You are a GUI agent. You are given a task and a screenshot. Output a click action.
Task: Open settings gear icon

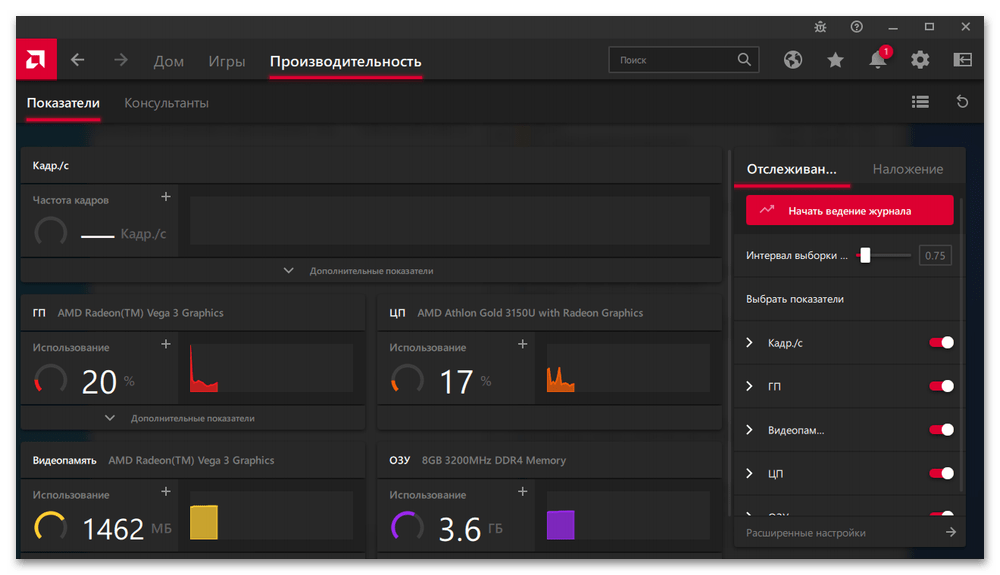point(920,60)
